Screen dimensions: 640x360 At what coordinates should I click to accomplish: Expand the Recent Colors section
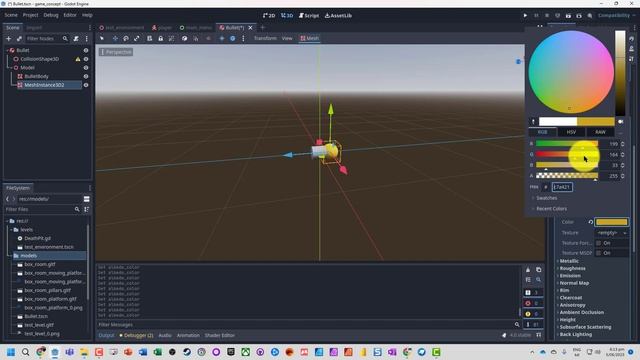pos(551,209)
